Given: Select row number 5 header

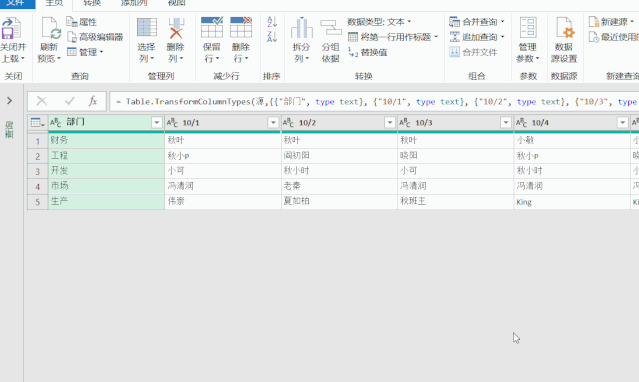Looking at the screenshot, I should pos(37,202).
